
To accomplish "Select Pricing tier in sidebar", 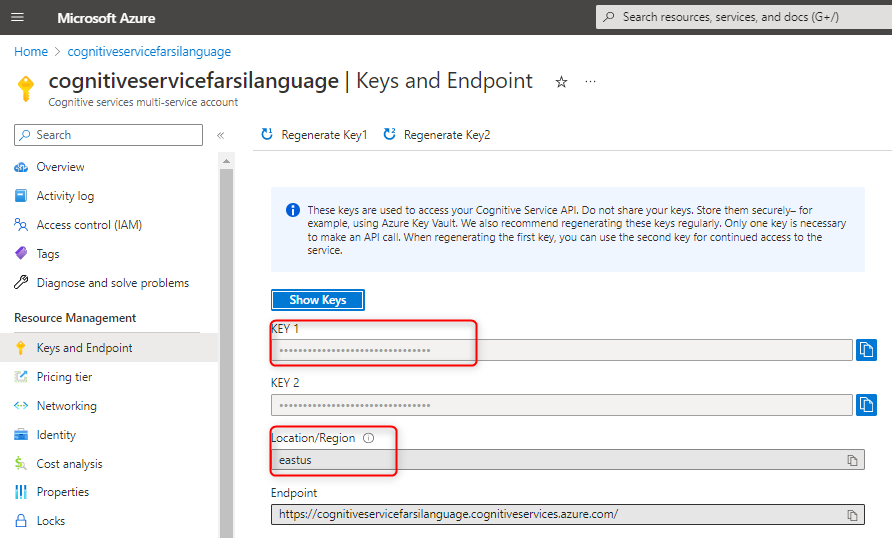I will (x=64, y=377).
